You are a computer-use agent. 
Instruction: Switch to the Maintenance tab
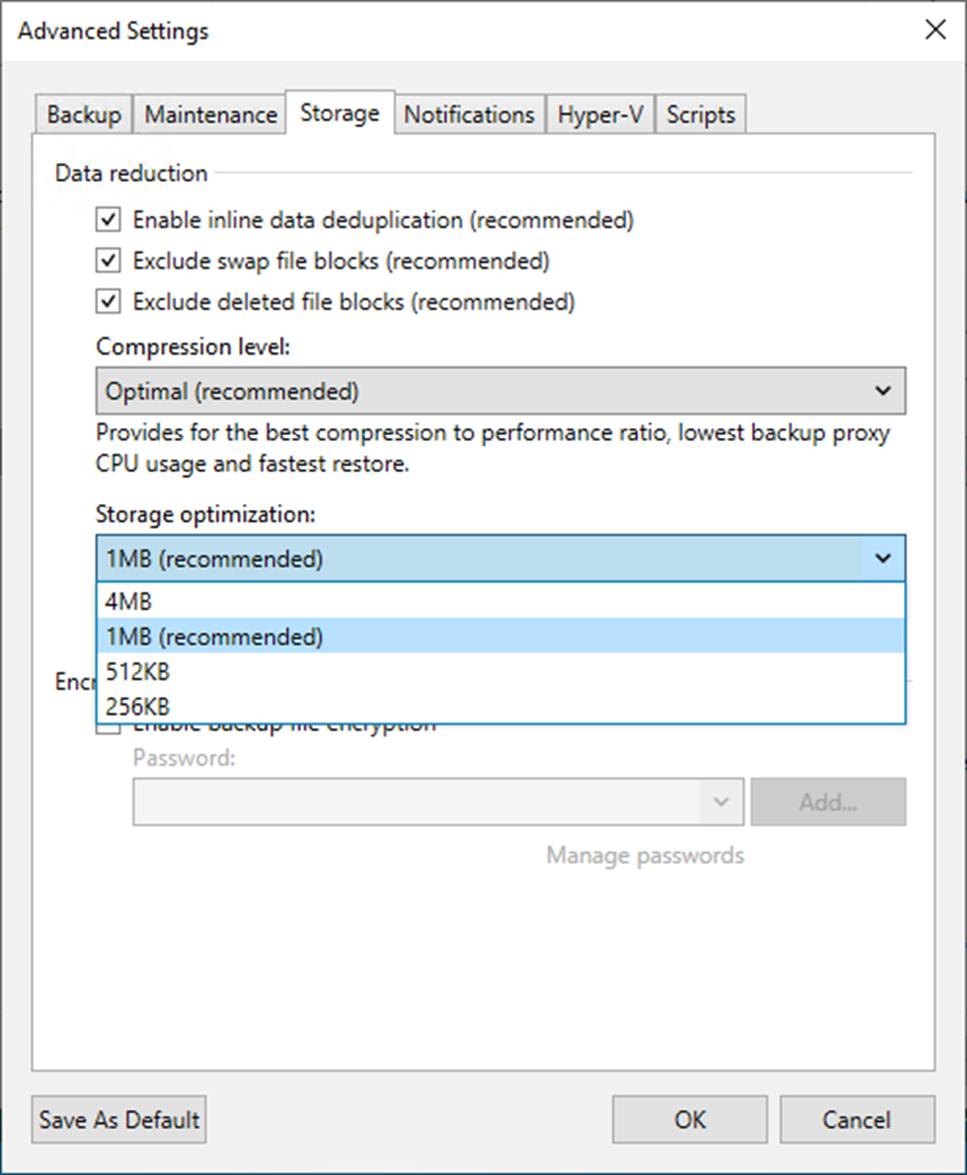coord(209,113)
